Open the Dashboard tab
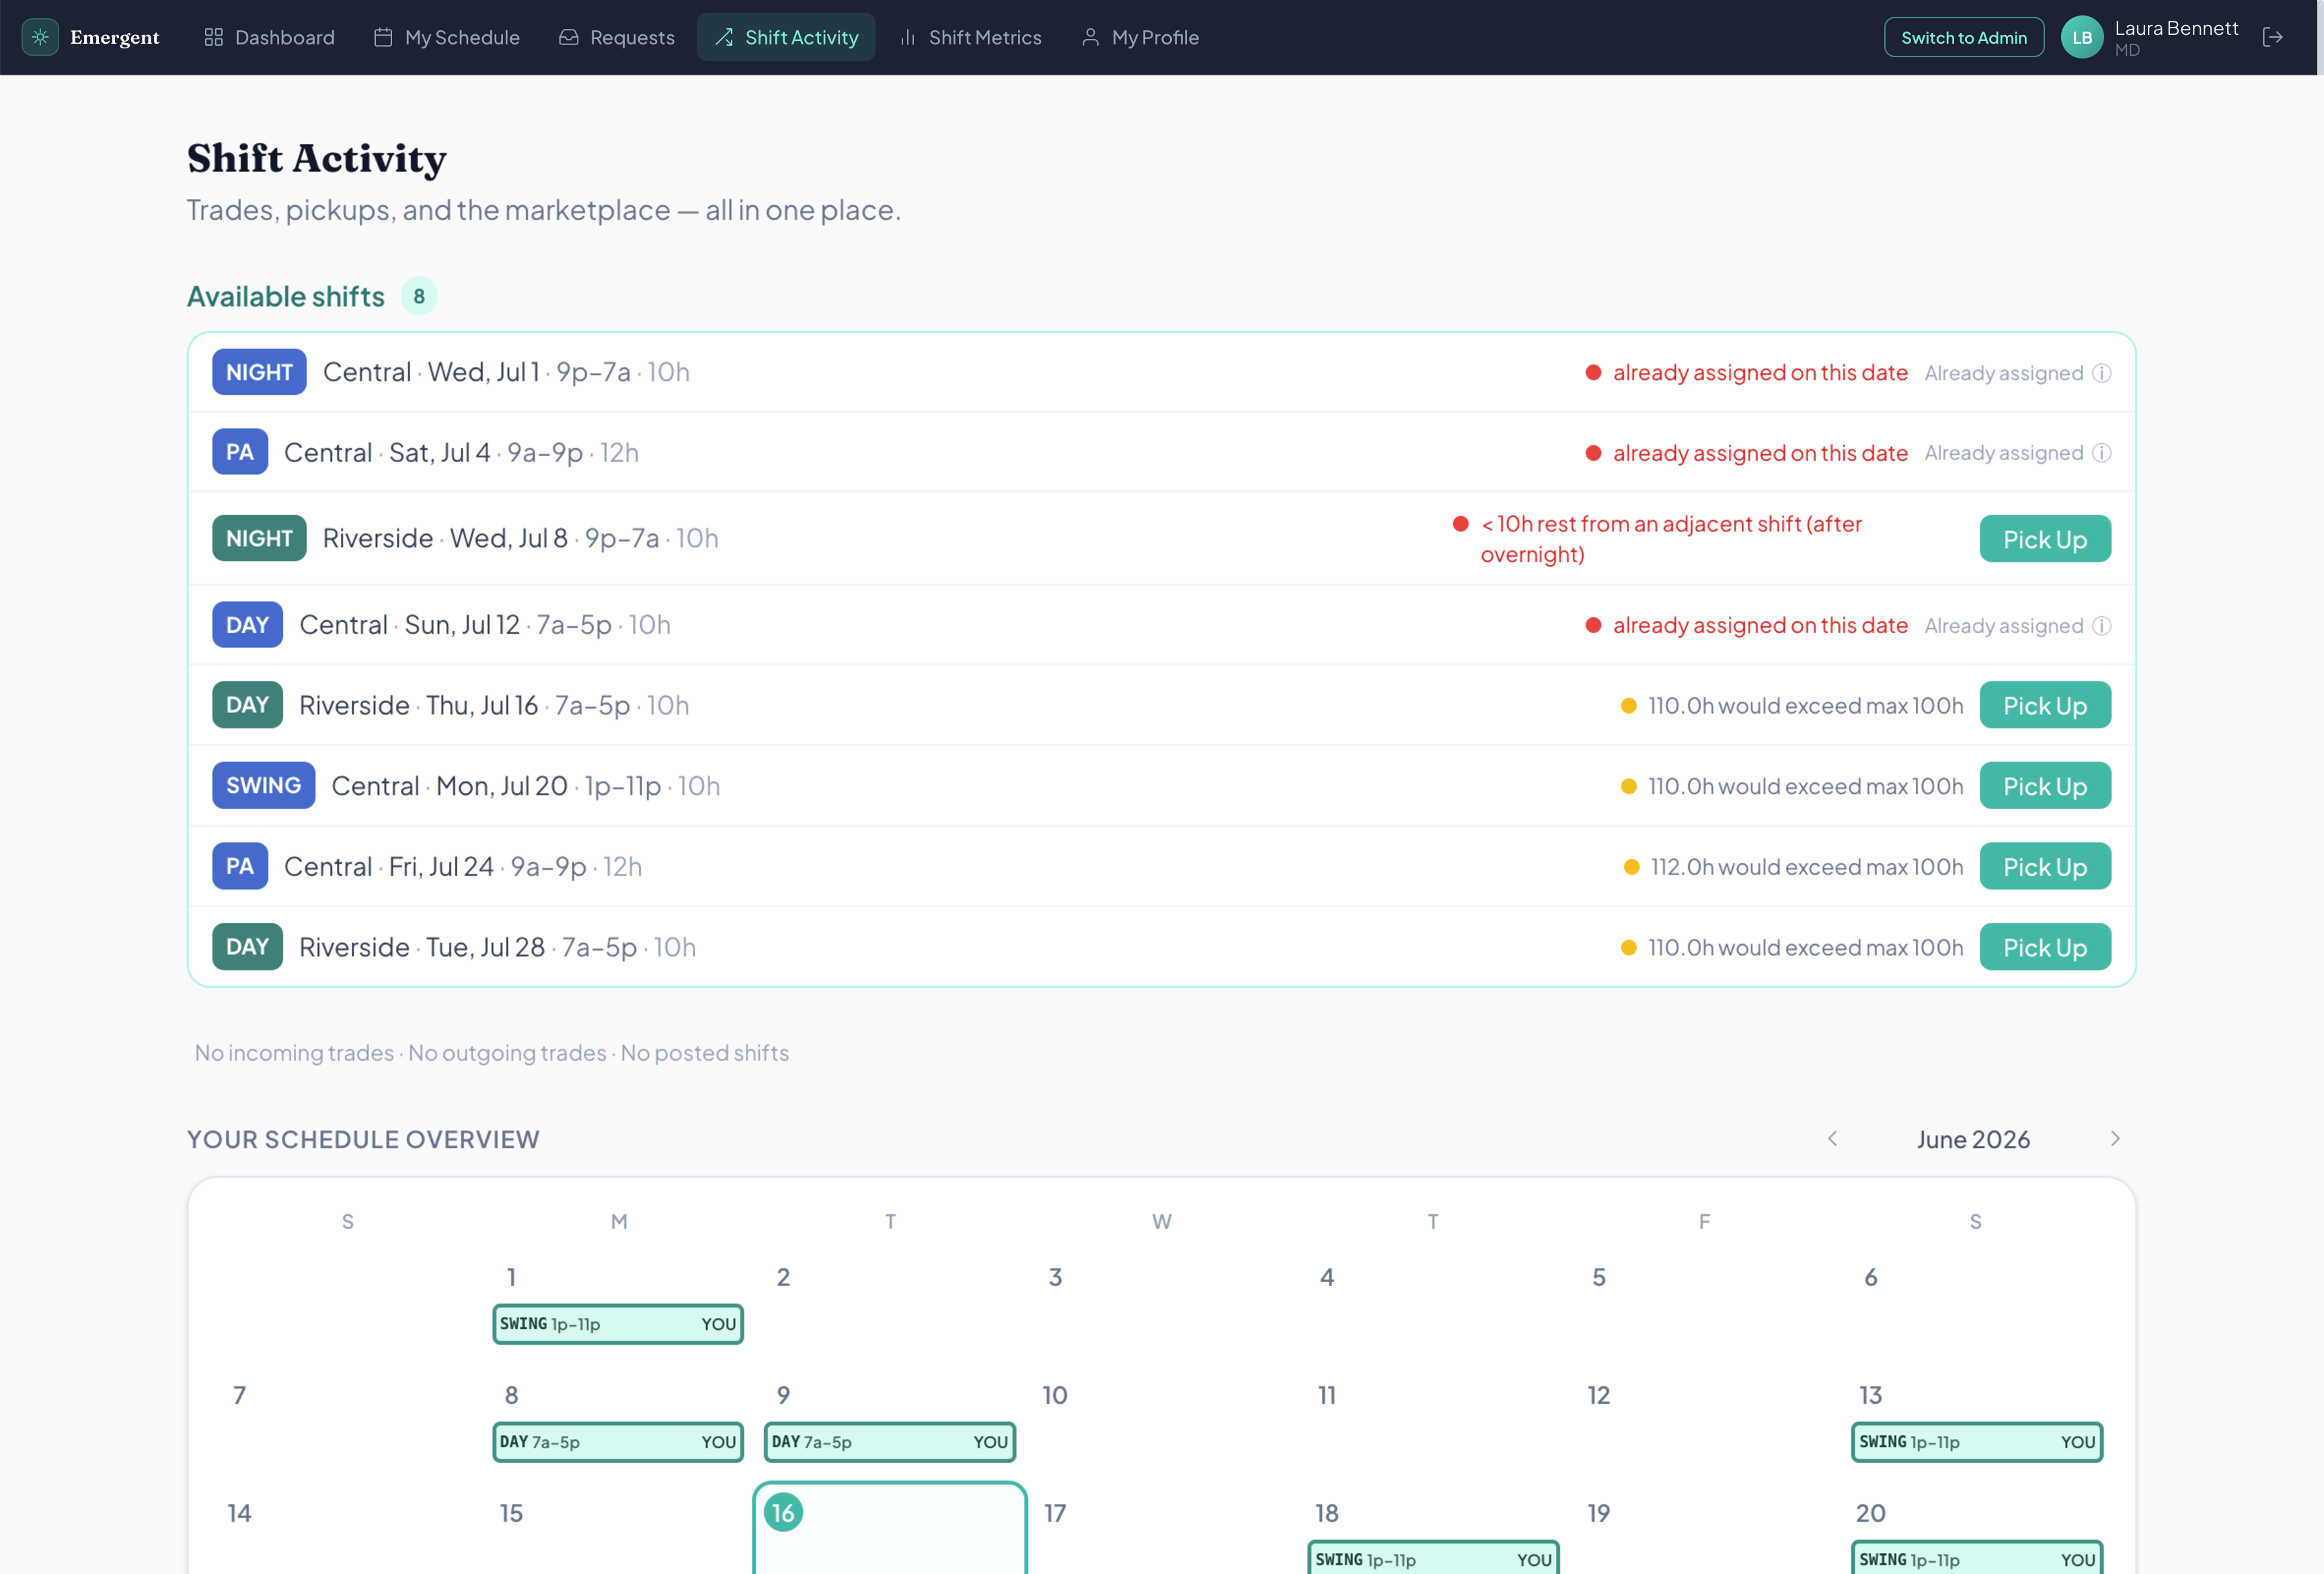 tap(269, 37)
